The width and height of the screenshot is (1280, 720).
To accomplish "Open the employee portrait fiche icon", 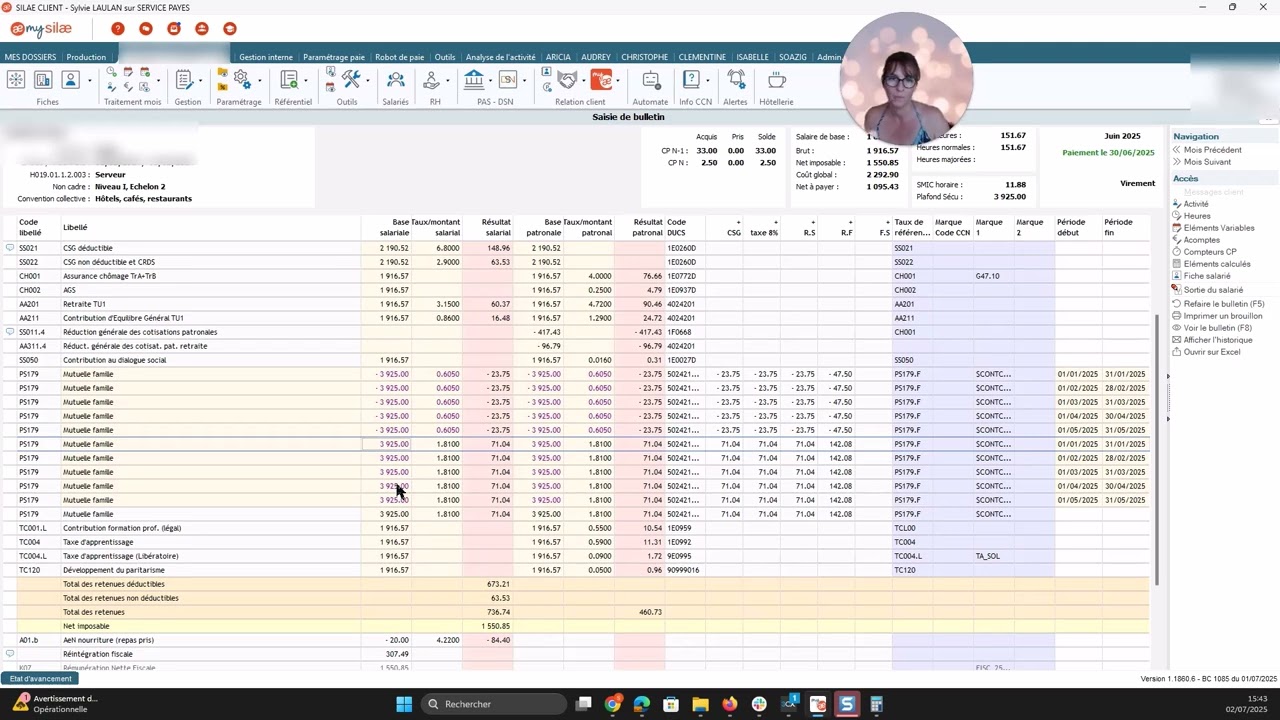I will (x=71, y=80).
